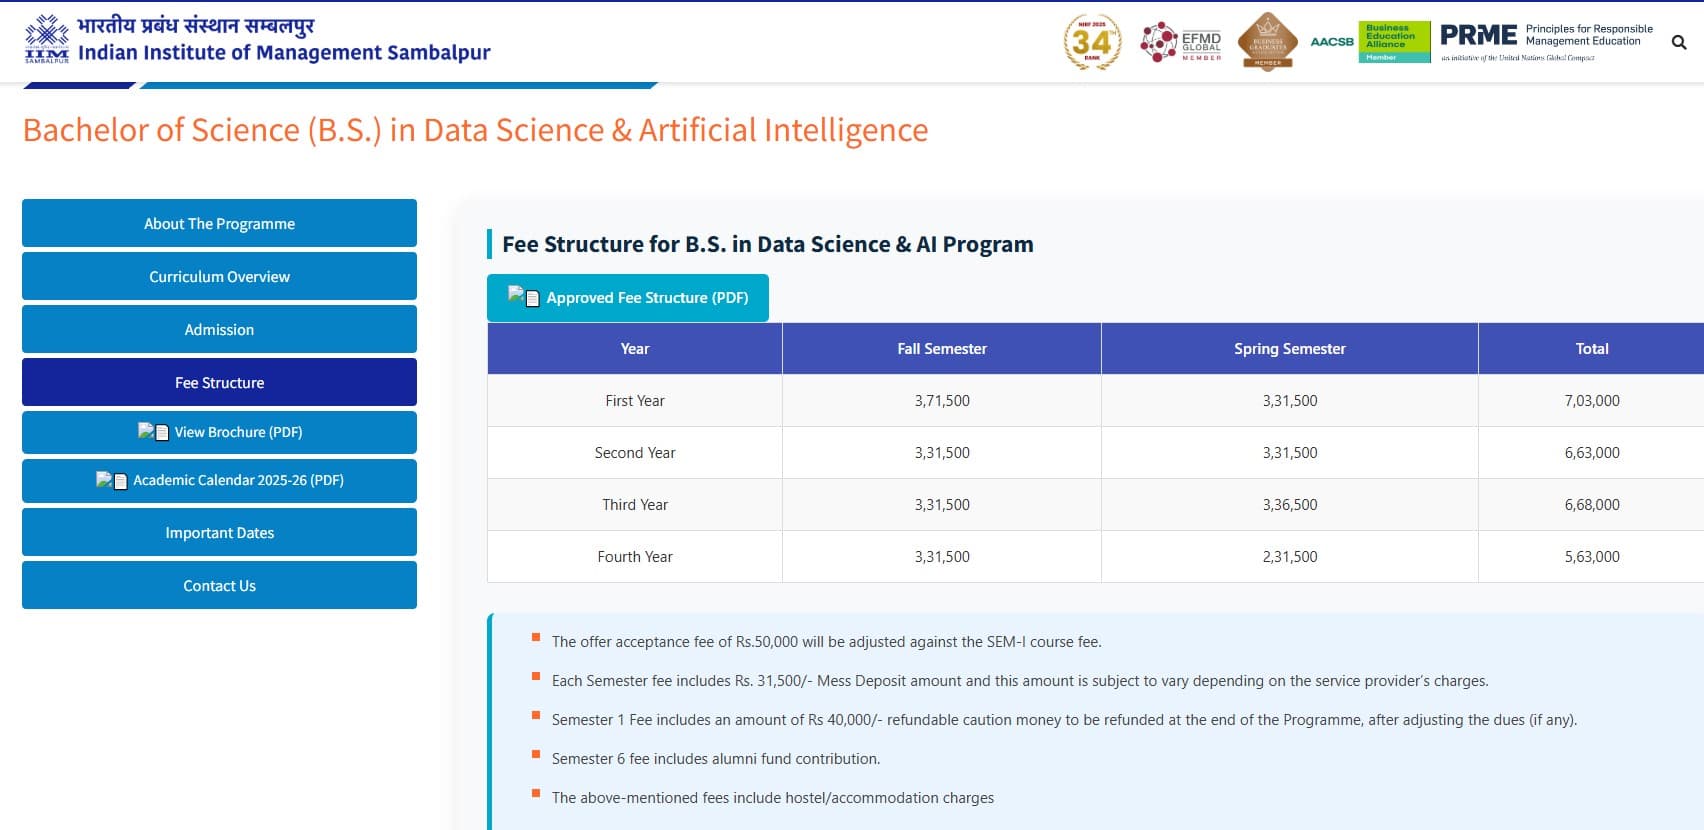Click the AACSB Business Education Alliance logo
The width and height of the screenshot is (1704, 830).
click(1369, 42)
